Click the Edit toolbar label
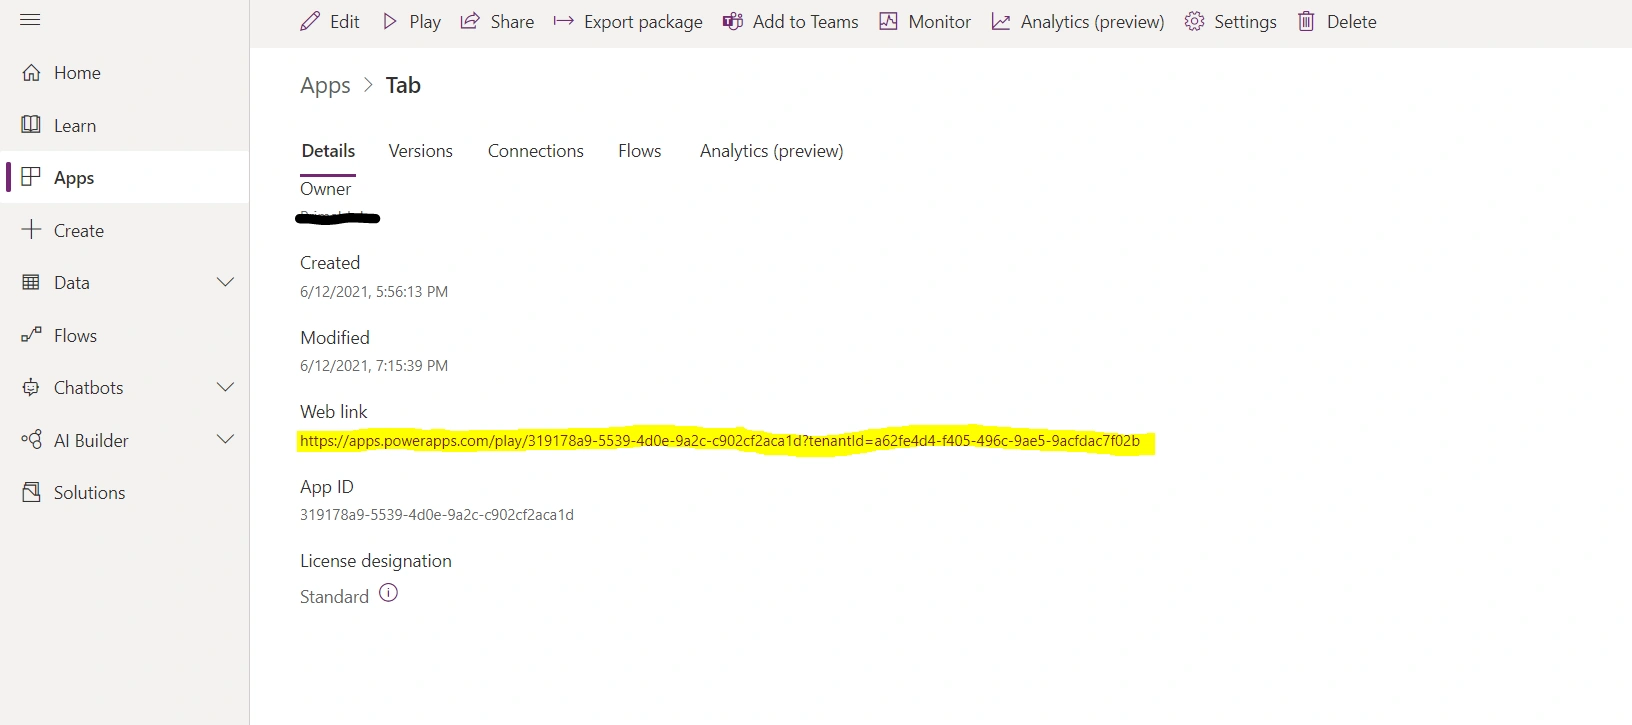1632x725 pixels. [x=344, y=21]
